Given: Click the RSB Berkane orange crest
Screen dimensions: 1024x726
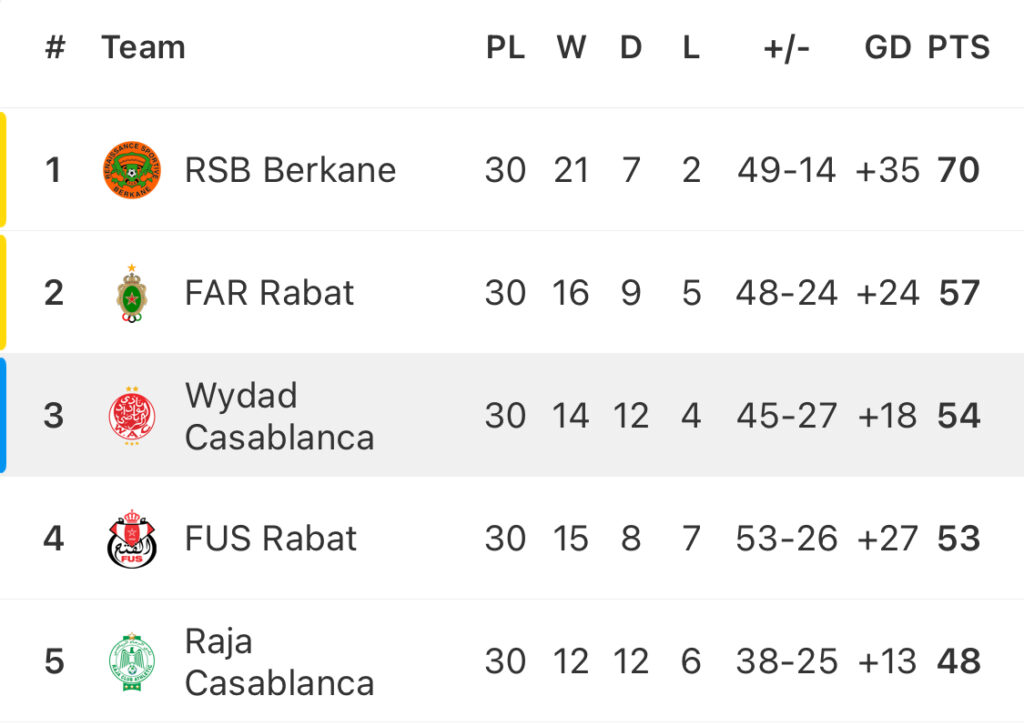Looking at the screenshot, I should (x=132, y=170).
